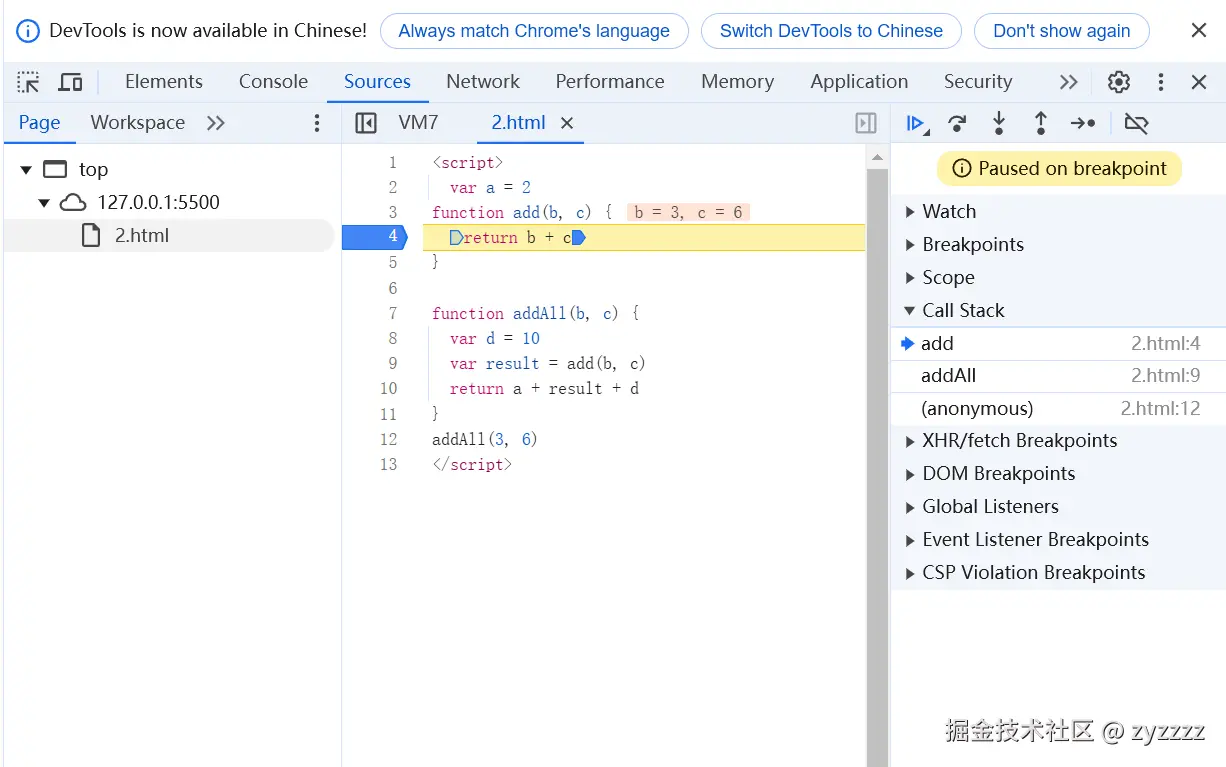Click Switch DevTools to Chinese button
This screenshot has height=767, width=1226.
point(831,31)
